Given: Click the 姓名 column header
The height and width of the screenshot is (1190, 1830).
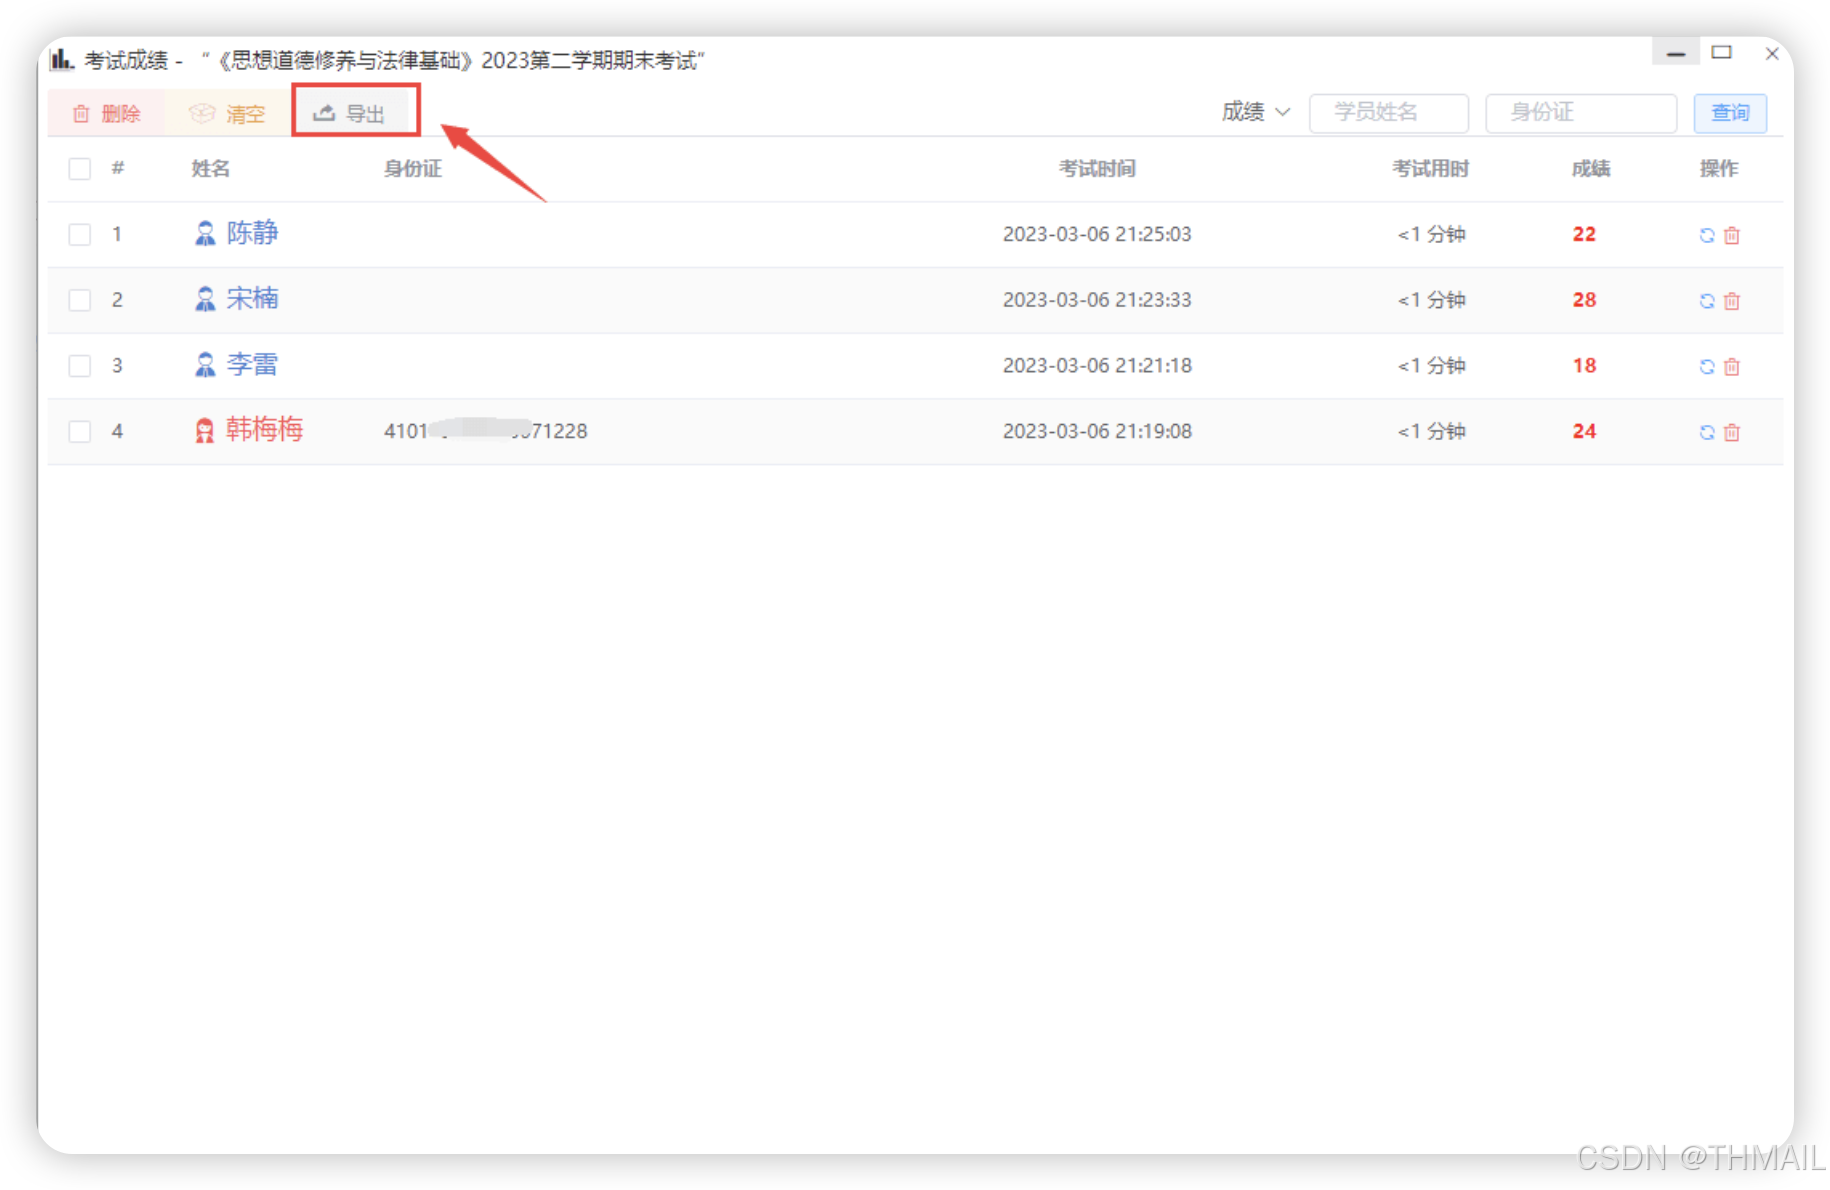Looking at the screenshot, I should 211,168.
